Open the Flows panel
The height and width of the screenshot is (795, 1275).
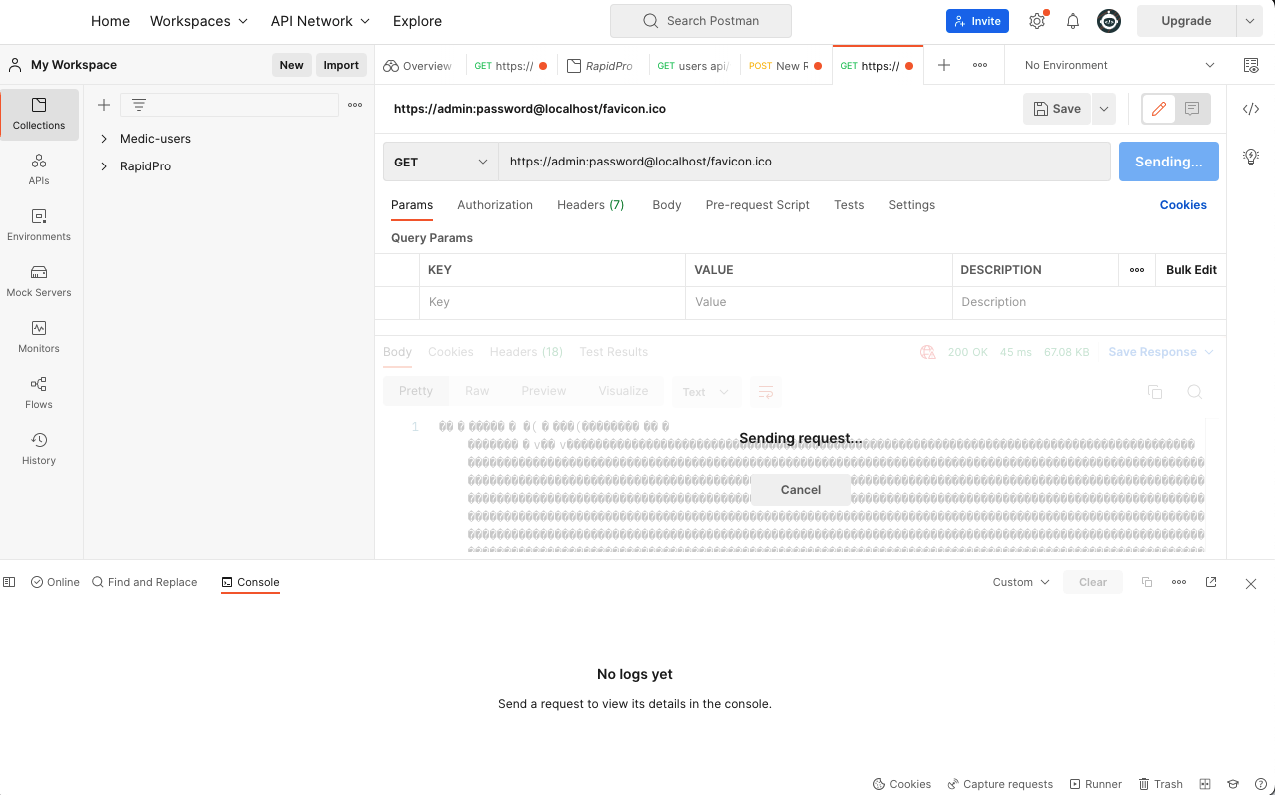pos(38,394)
